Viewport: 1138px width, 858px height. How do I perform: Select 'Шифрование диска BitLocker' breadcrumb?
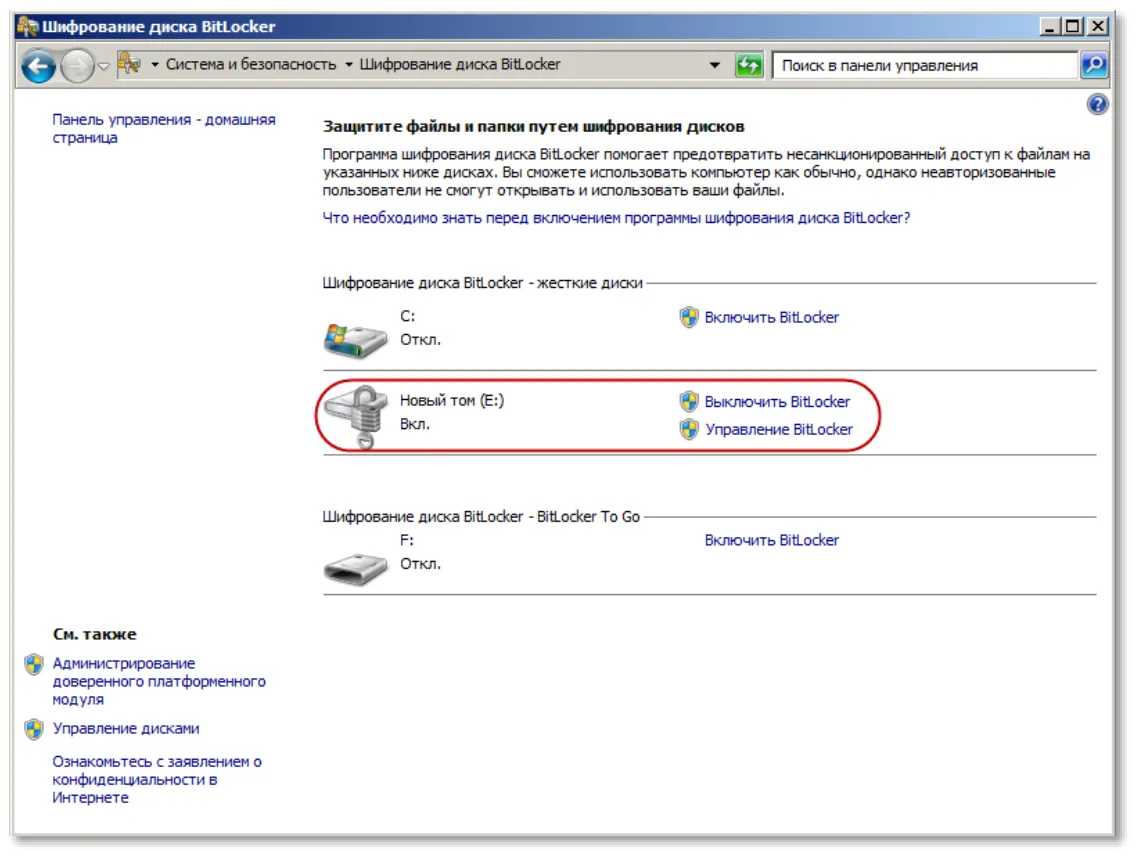[460, 65]
